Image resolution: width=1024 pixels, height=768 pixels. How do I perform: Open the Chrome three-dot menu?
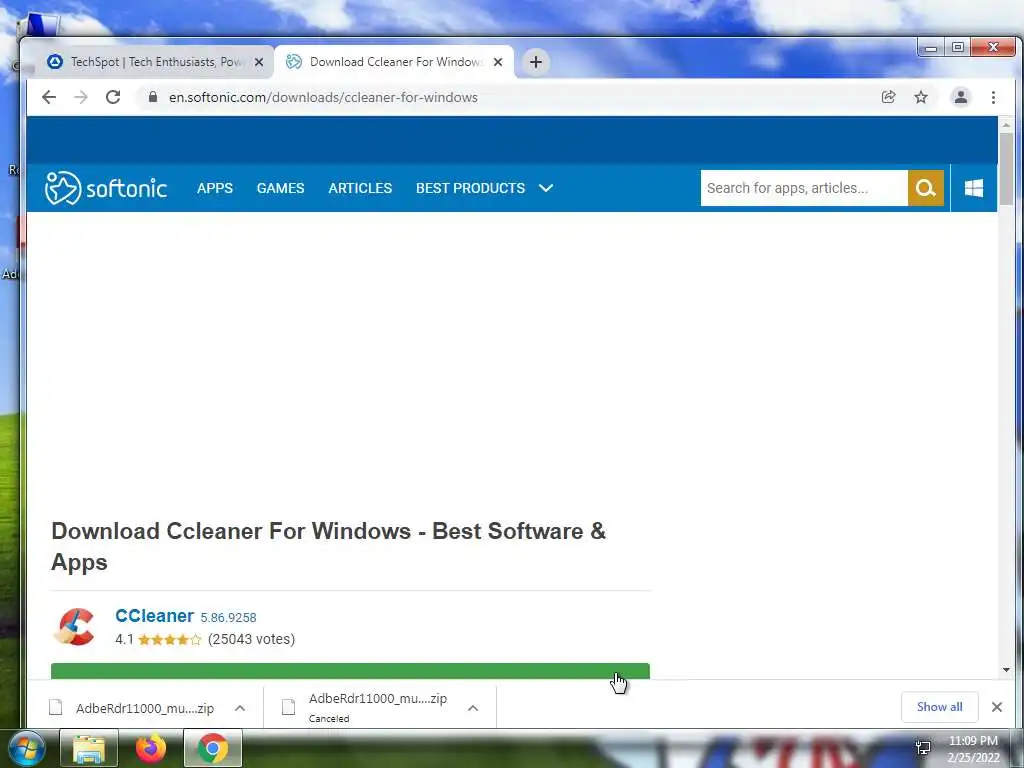pyautogui.click(x=993, y=97)
